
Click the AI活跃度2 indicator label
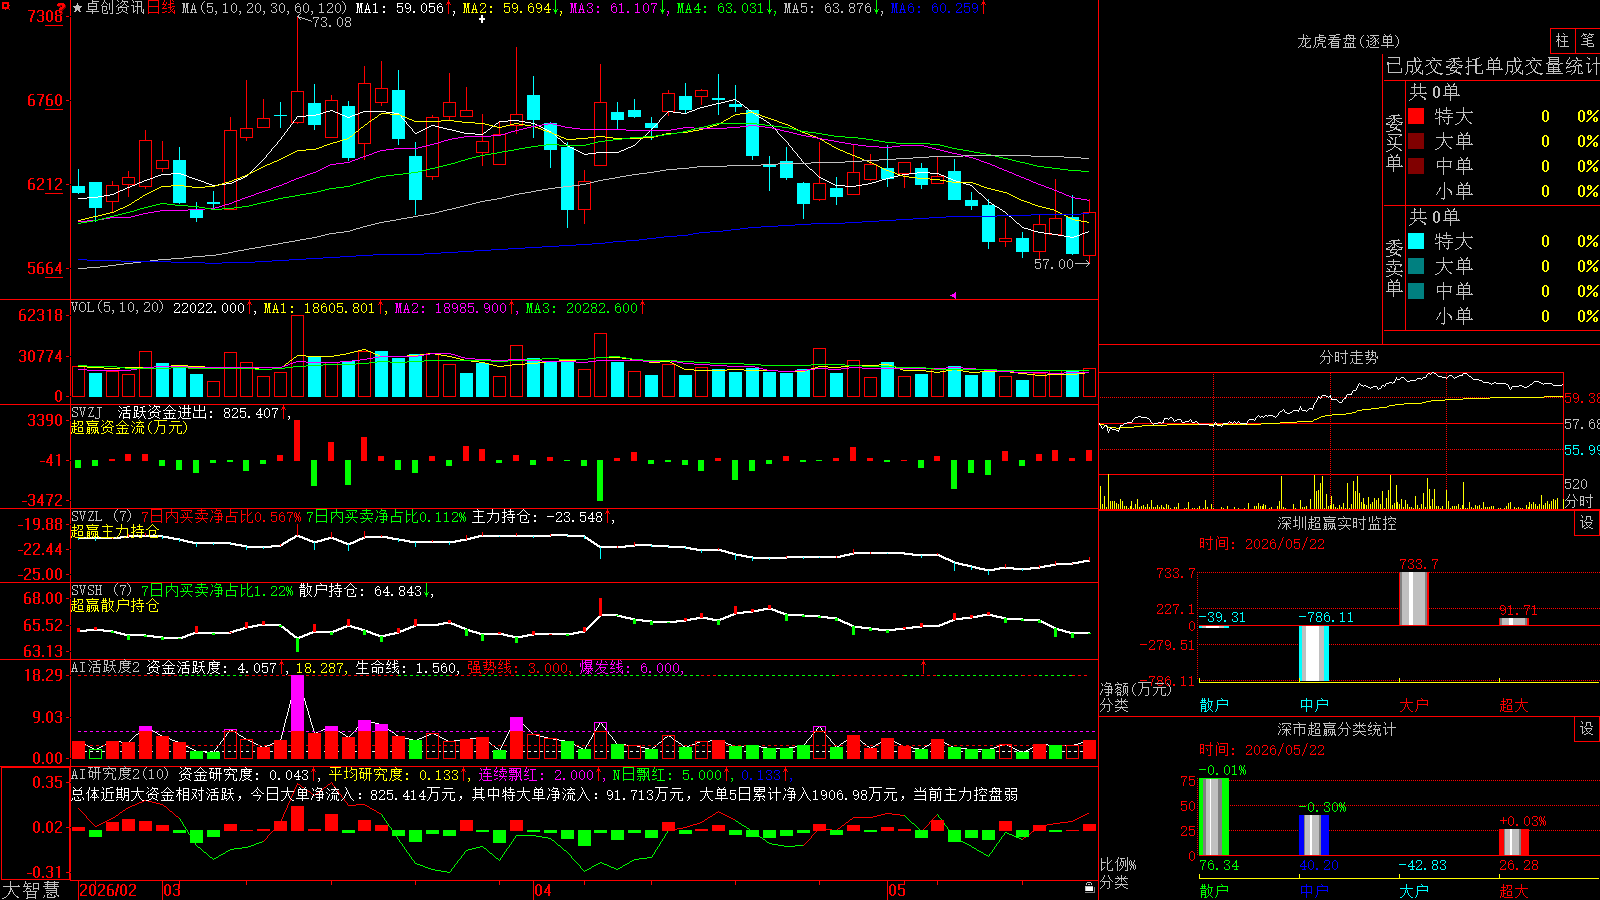[x=105, y=667]
